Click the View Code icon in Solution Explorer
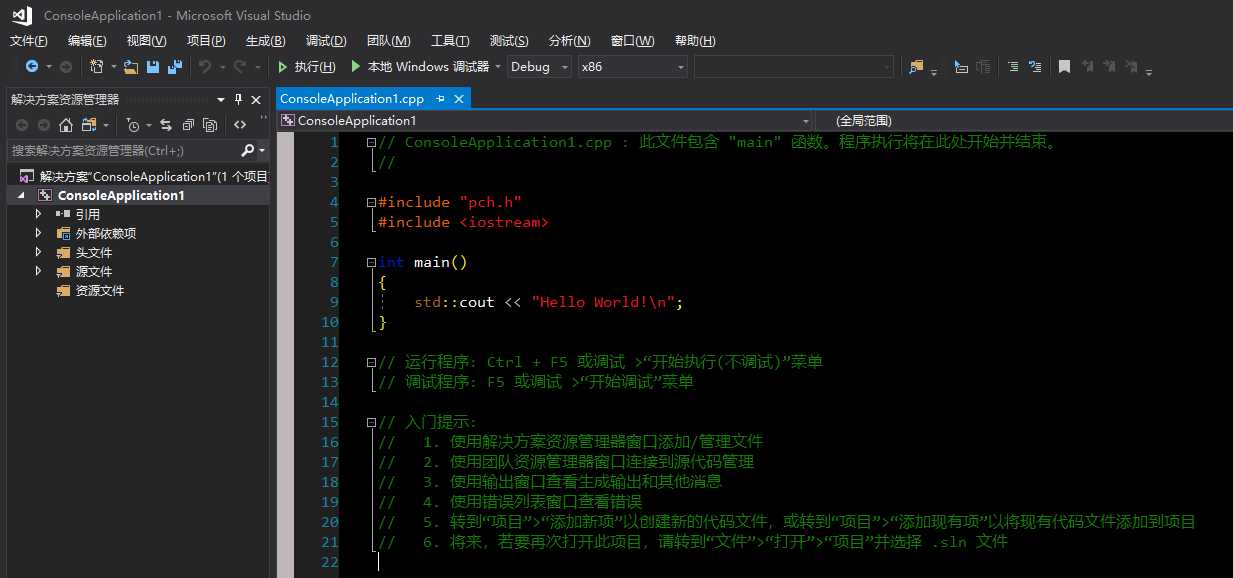This screenshot has height=578, width=1233. point(240,125)
